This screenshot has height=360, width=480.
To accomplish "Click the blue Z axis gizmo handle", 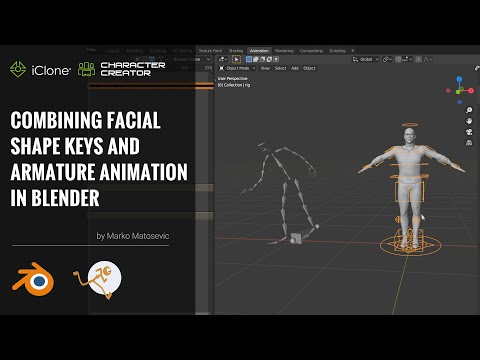I will click(x=459, y=79).
